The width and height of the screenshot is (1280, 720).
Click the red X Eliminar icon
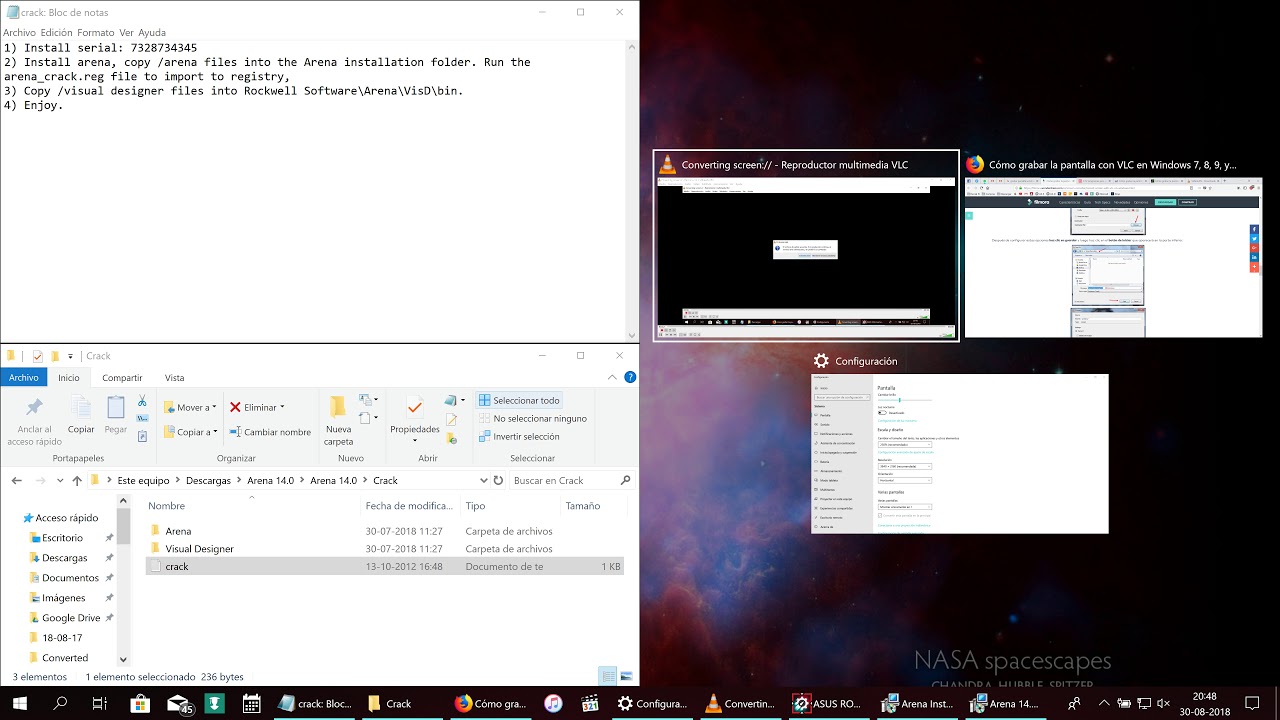[x=235, y=407]
